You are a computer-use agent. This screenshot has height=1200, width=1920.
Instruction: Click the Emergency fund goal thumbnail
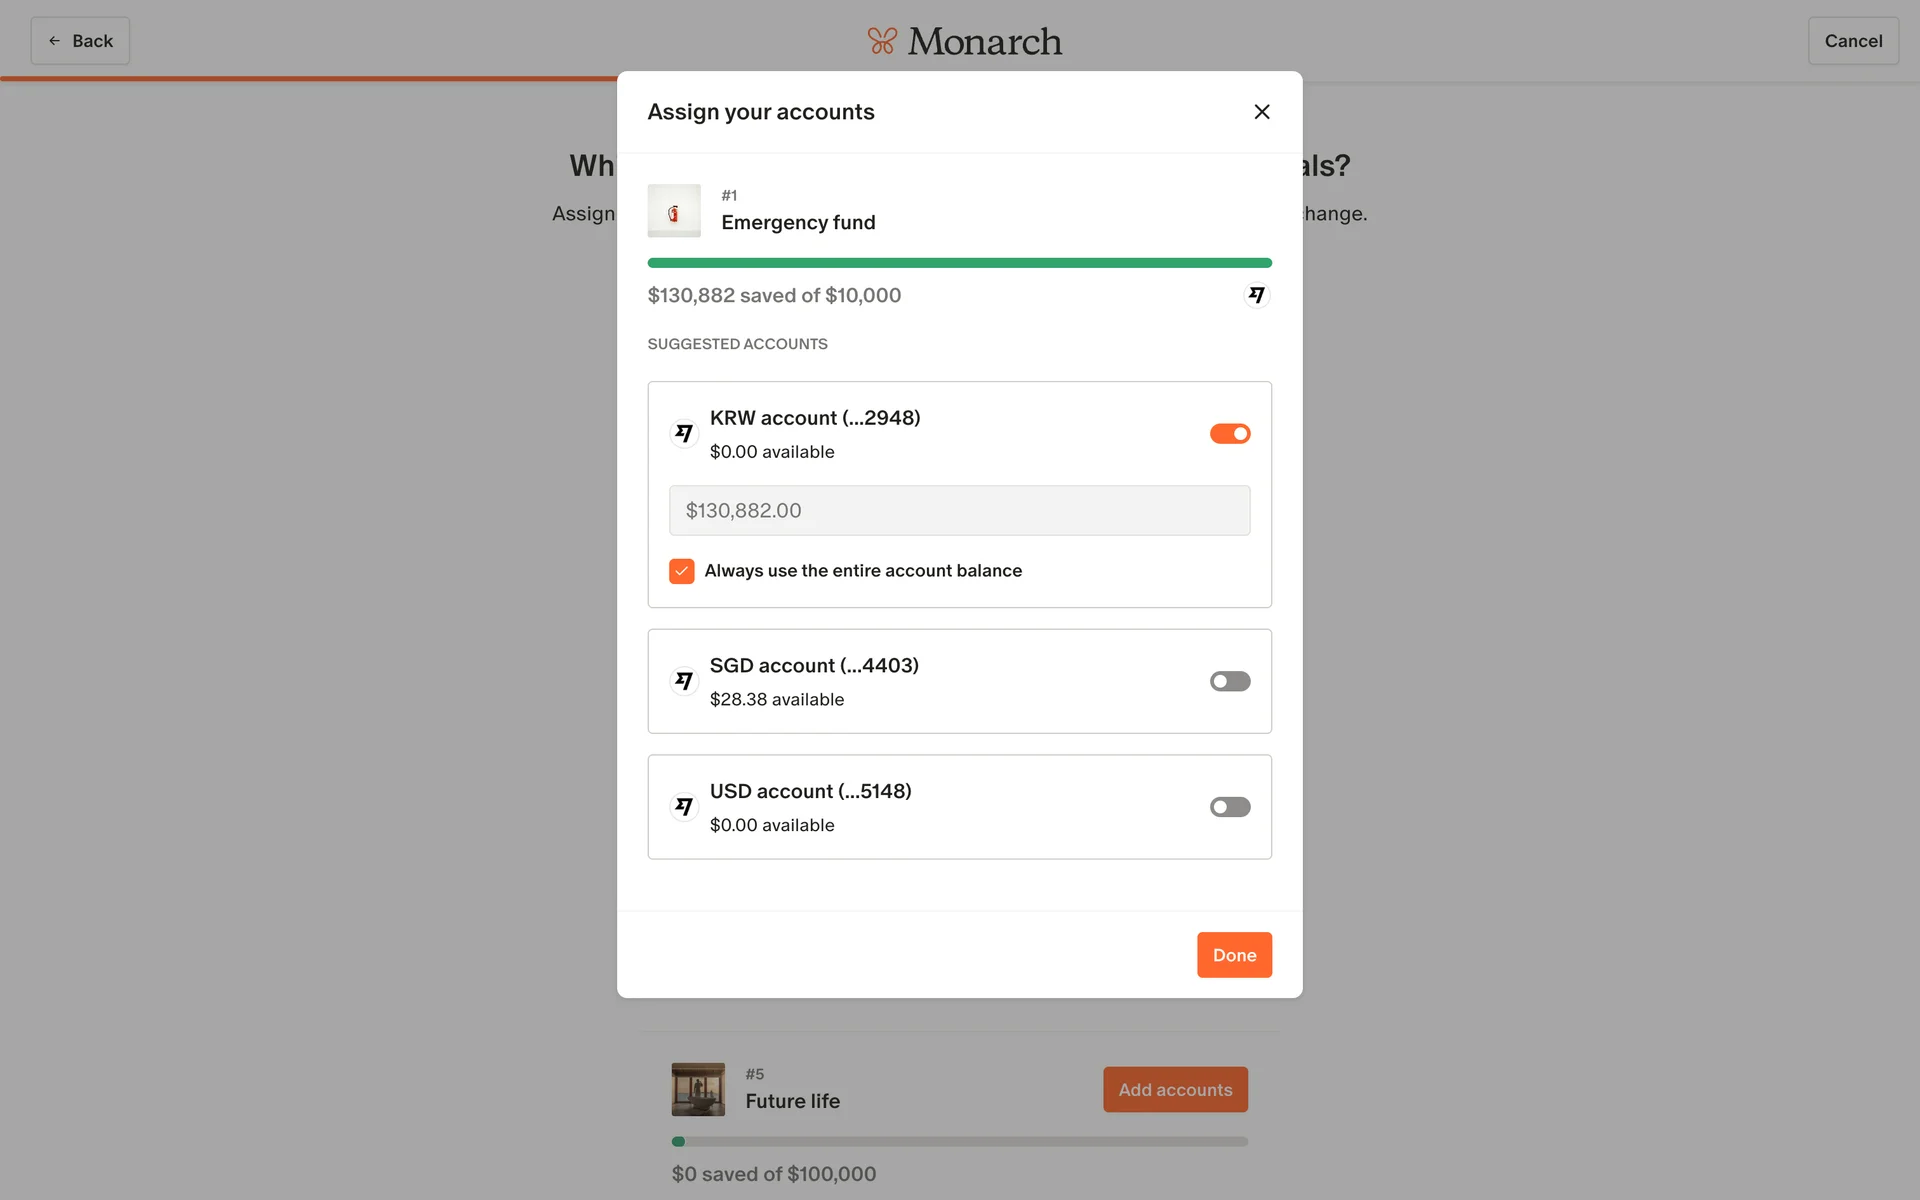(674, 211)
